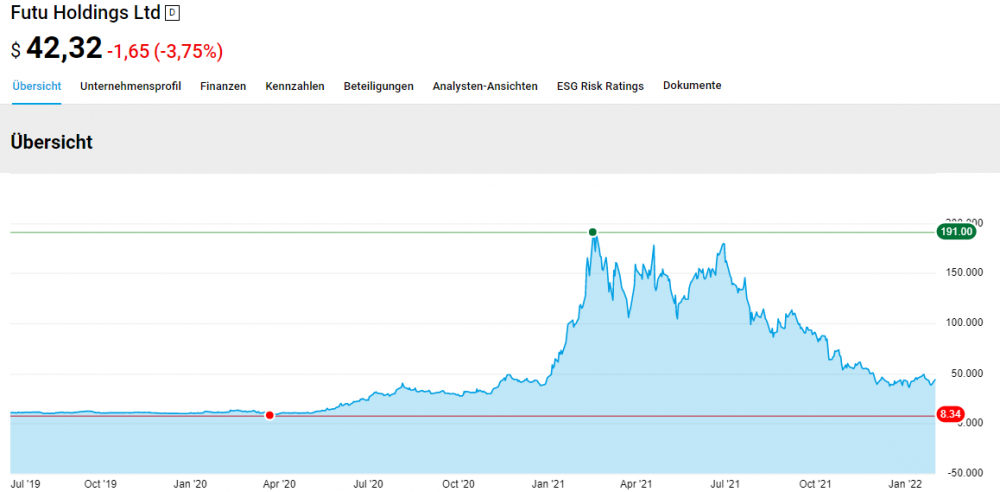Open the Dokumente tab
Screen dimensions: 1000x492
point(692,86)
